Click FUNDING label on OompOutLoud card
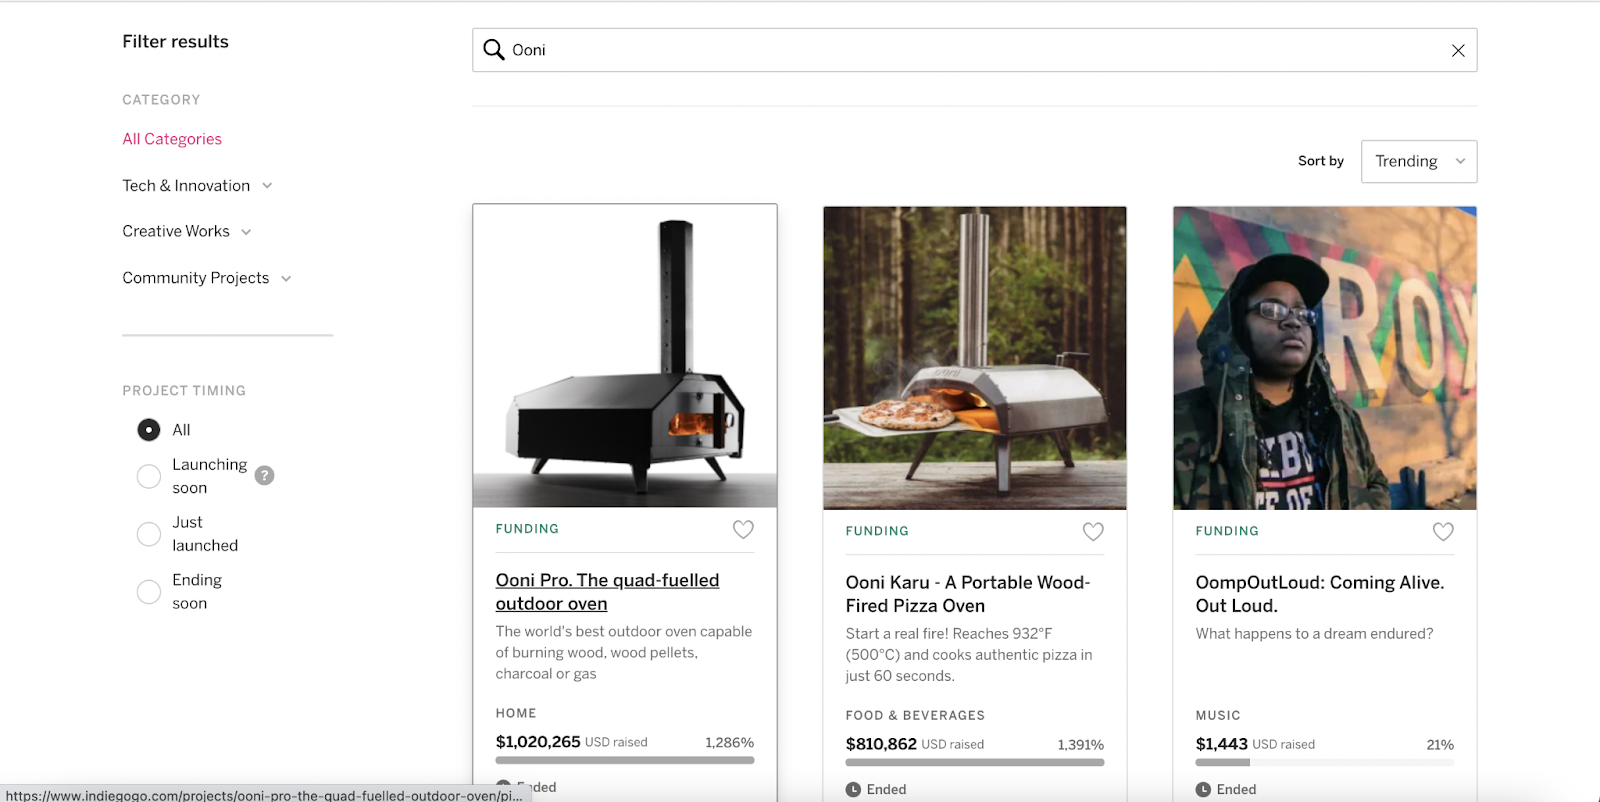The width and height of the screenshot is (1600, 802). click(1227, 531)
